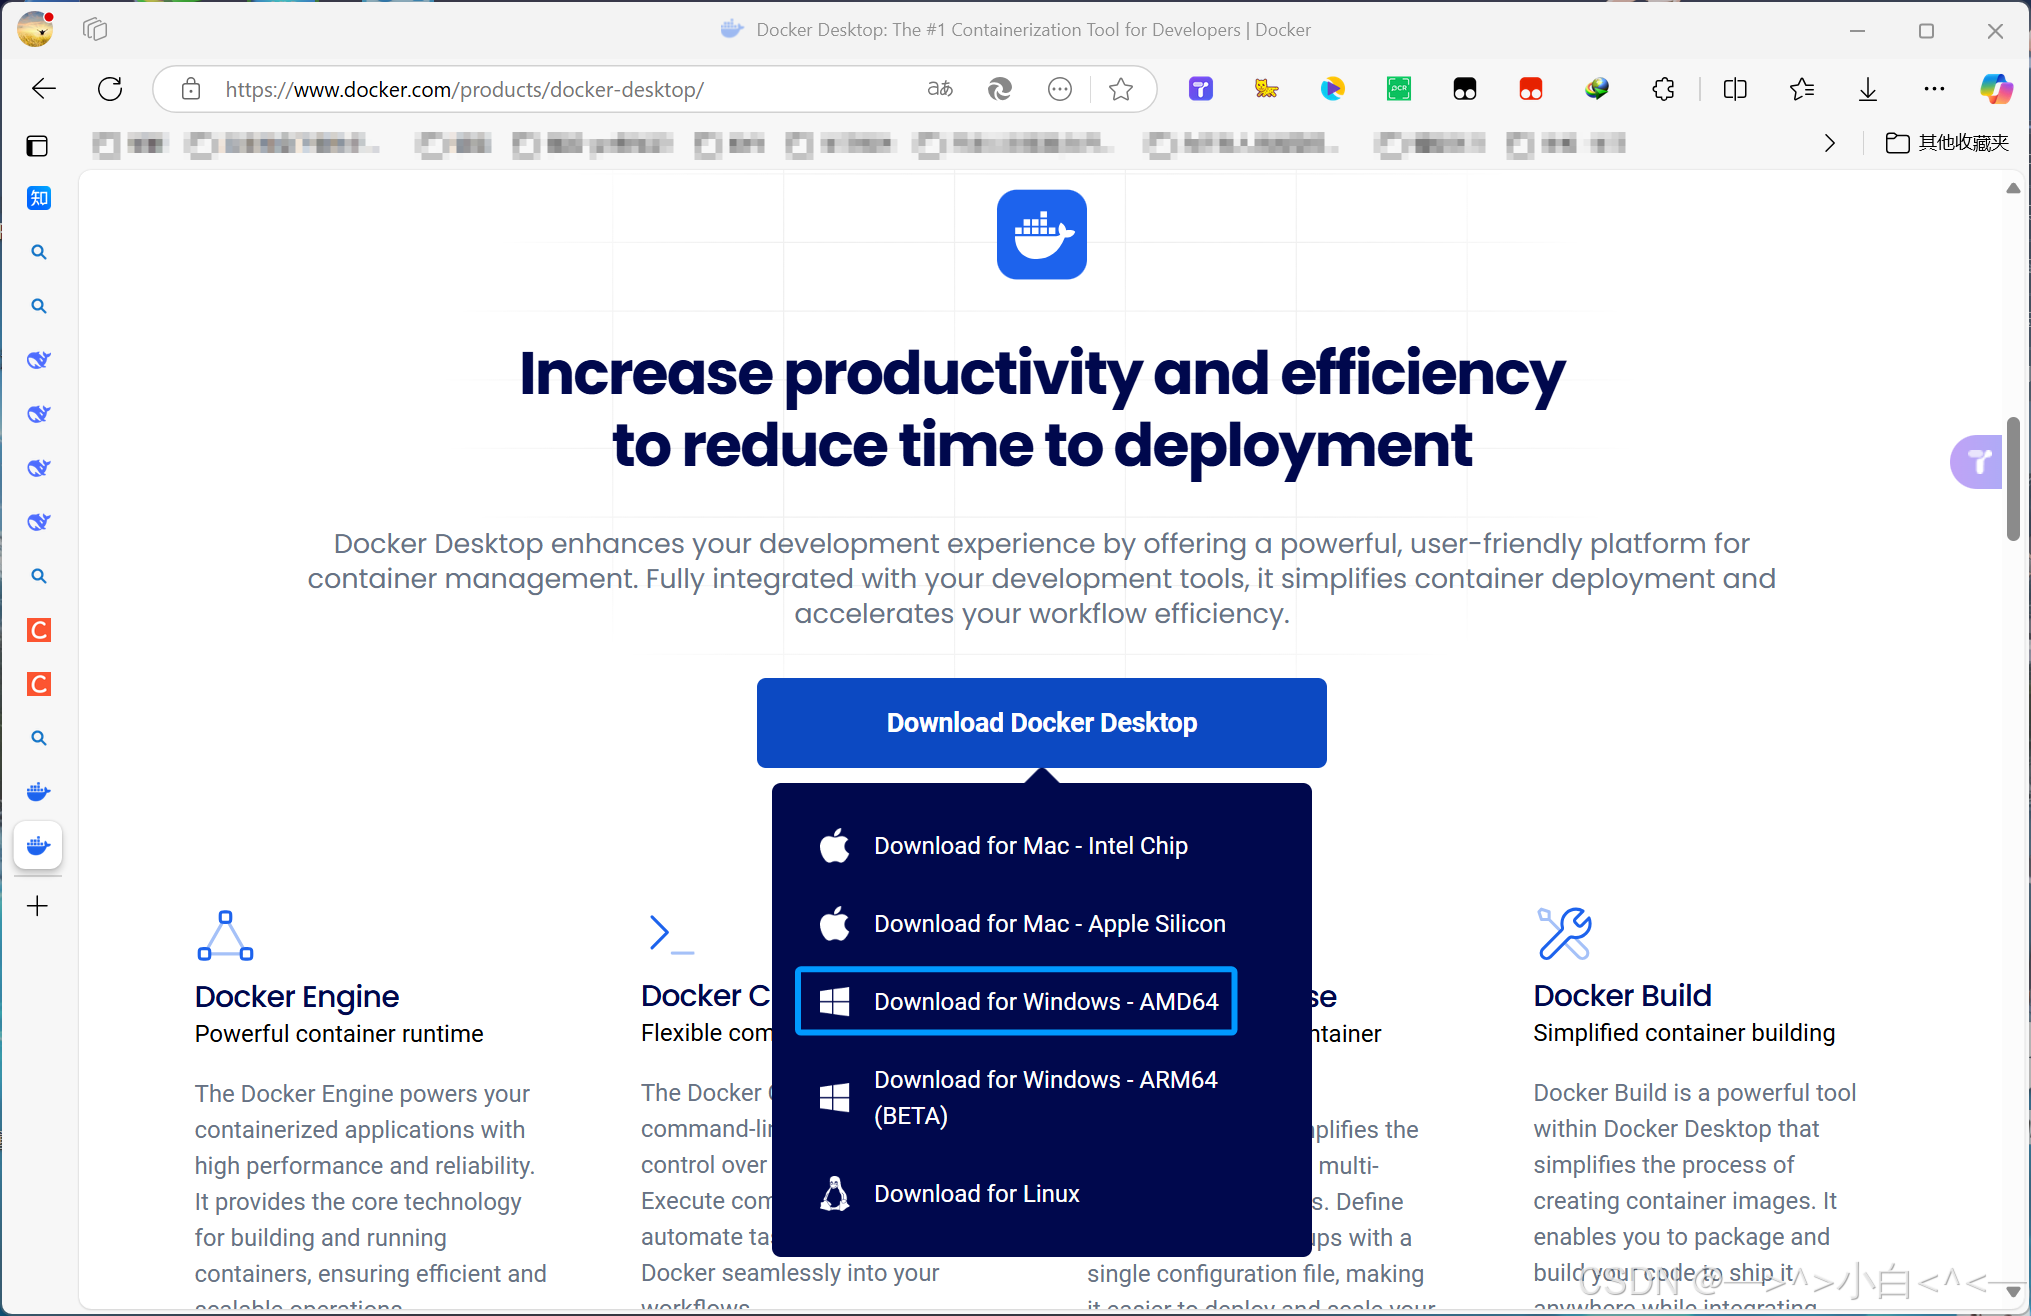Toggle the vertical tabs pane icon
Viewport: 2031px width, 1316px height.
pos(37,146)
